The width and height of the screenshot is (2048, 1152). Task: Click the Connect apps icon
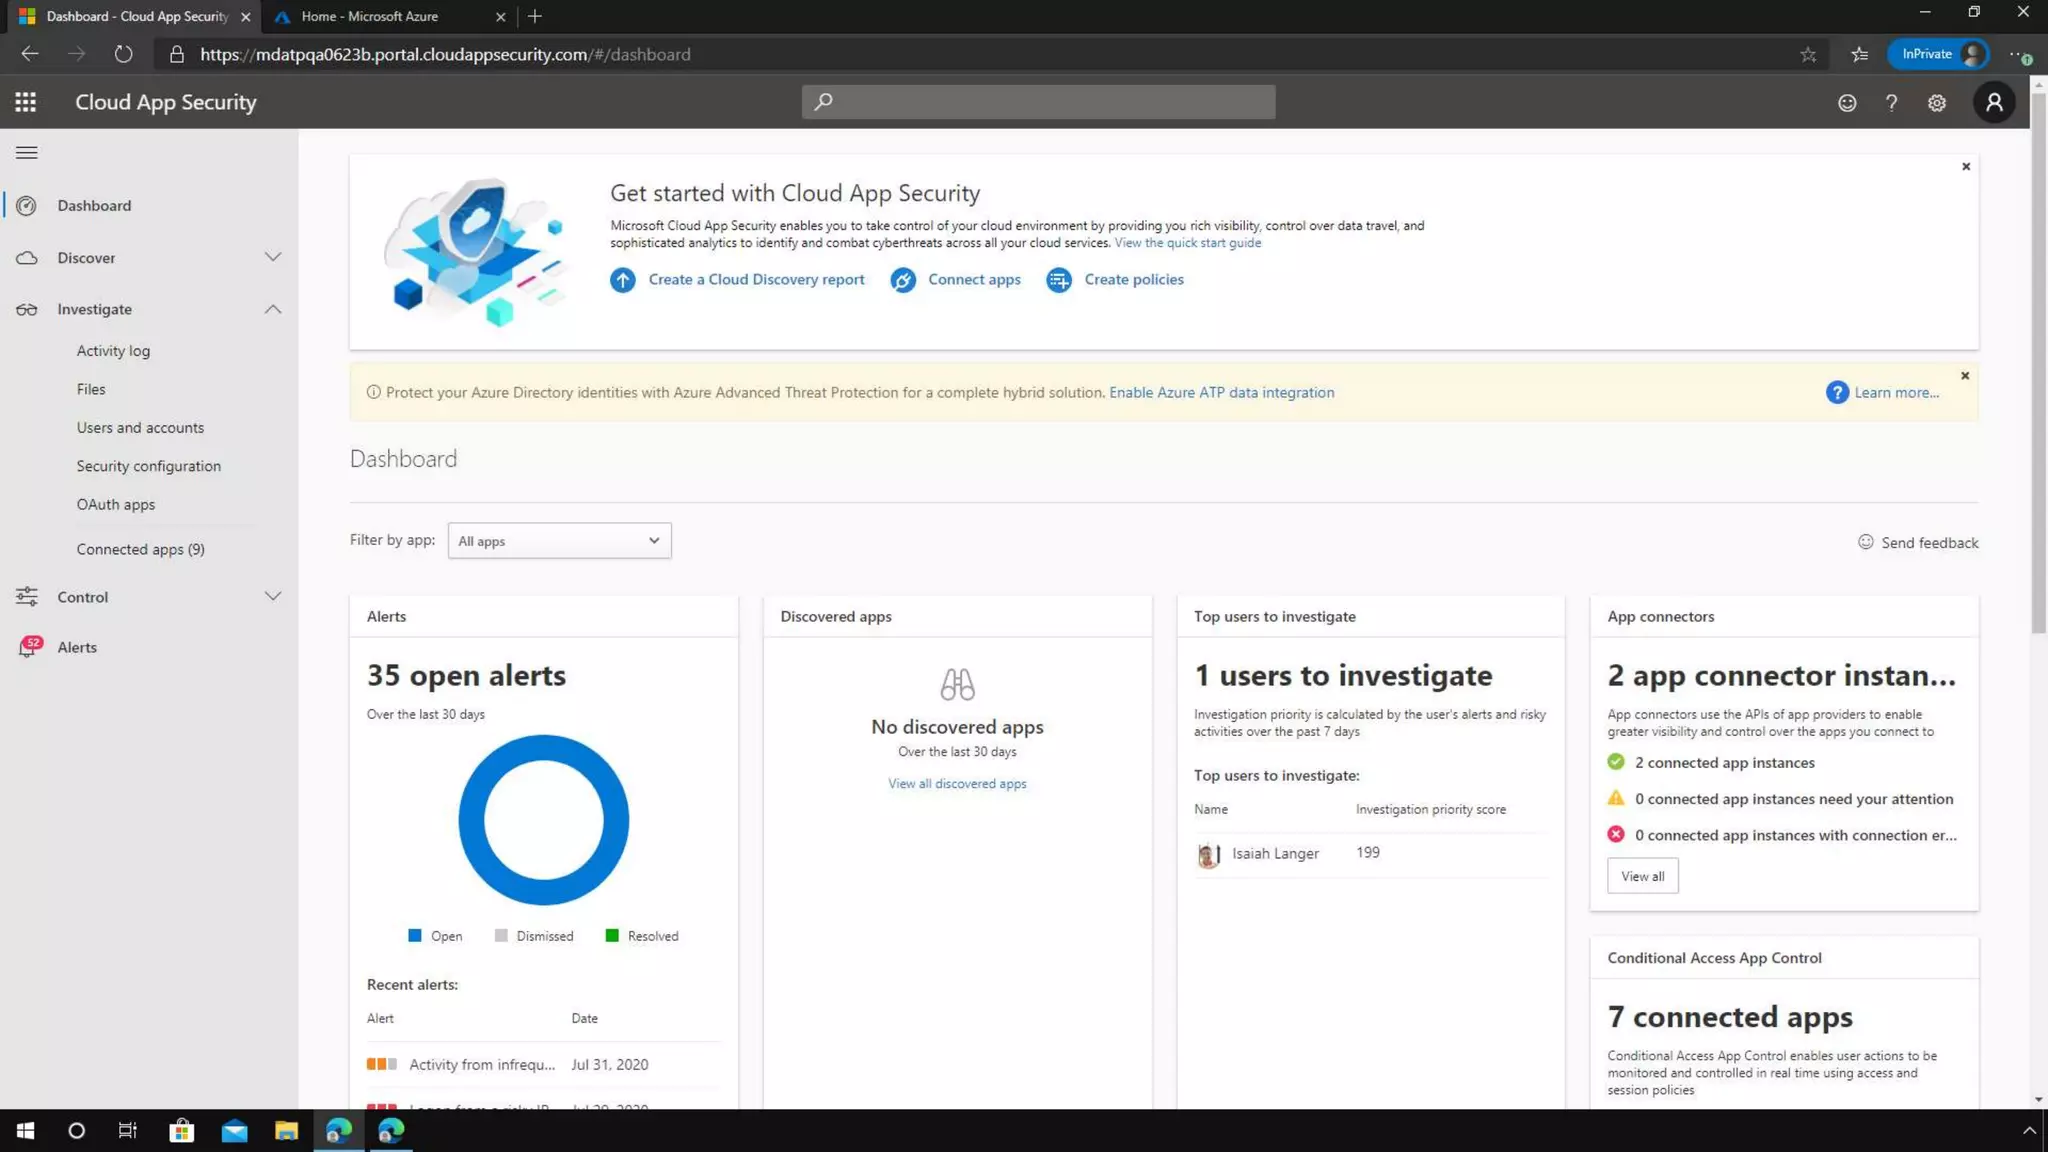coord(903,280)
